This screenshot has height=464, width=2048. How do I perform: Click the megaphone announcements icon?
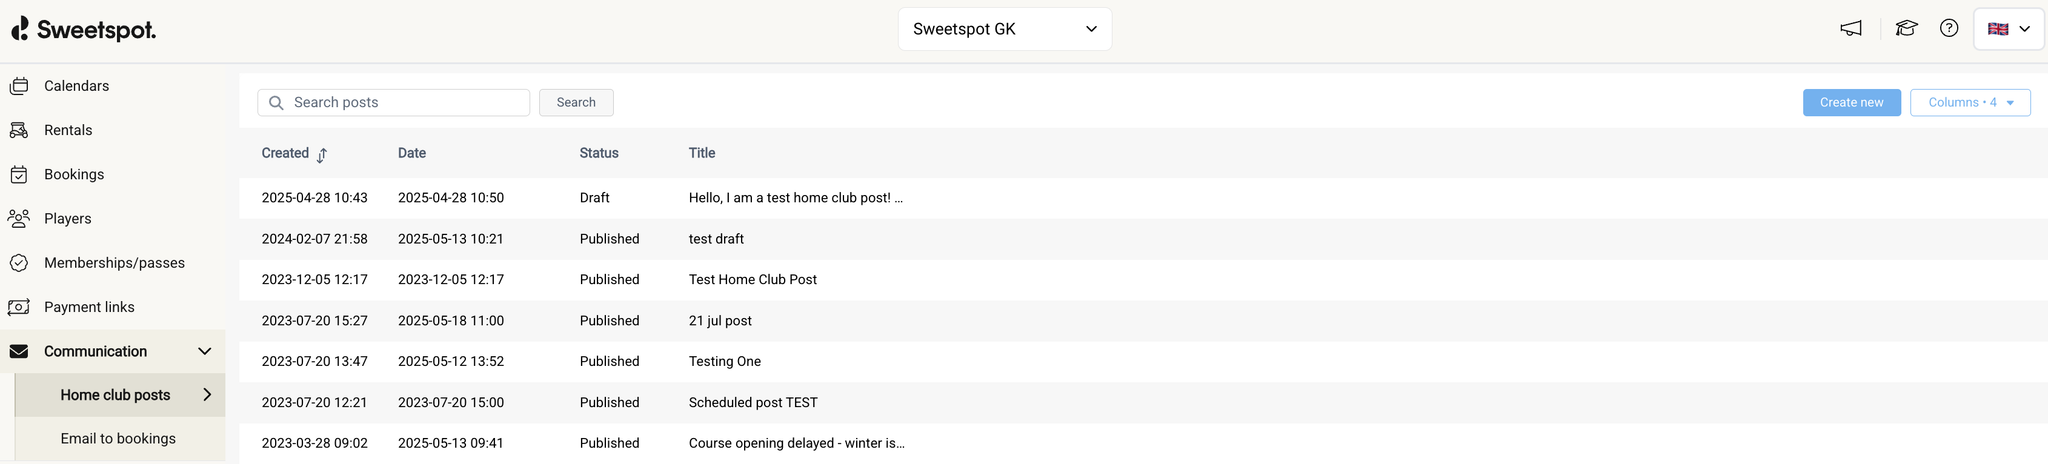pos(1851,29)
